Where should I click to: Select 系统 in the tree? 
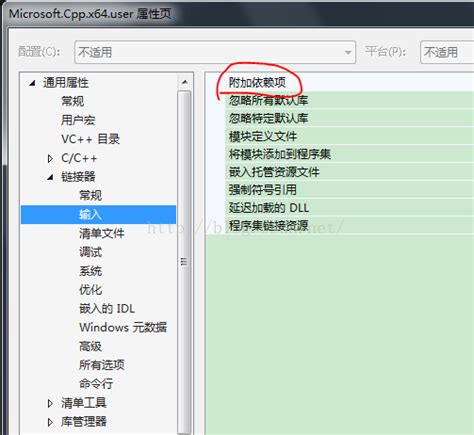90,271
